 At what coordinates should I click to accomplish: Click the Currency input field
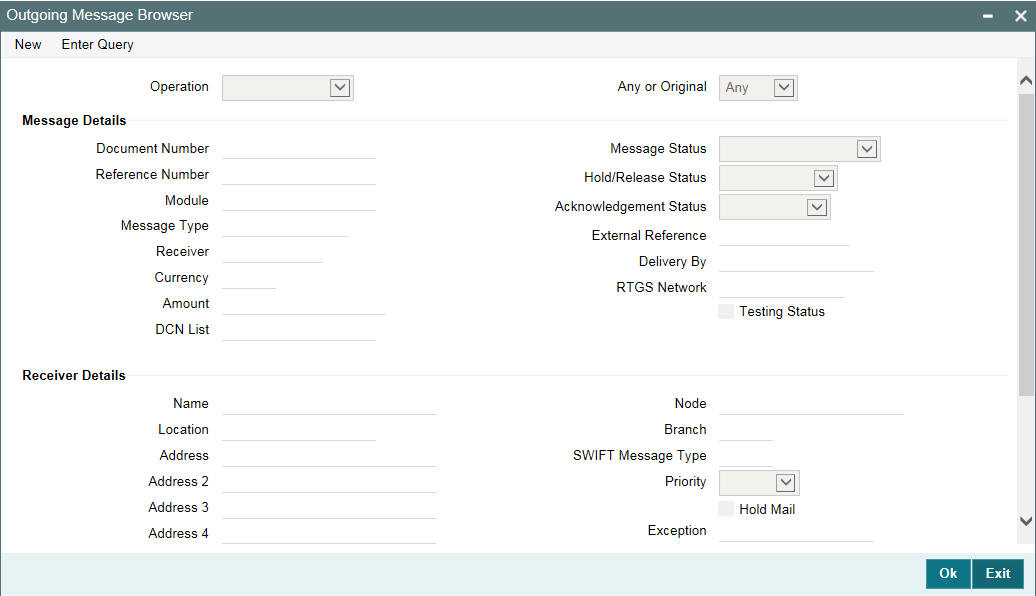pos(249,278)
